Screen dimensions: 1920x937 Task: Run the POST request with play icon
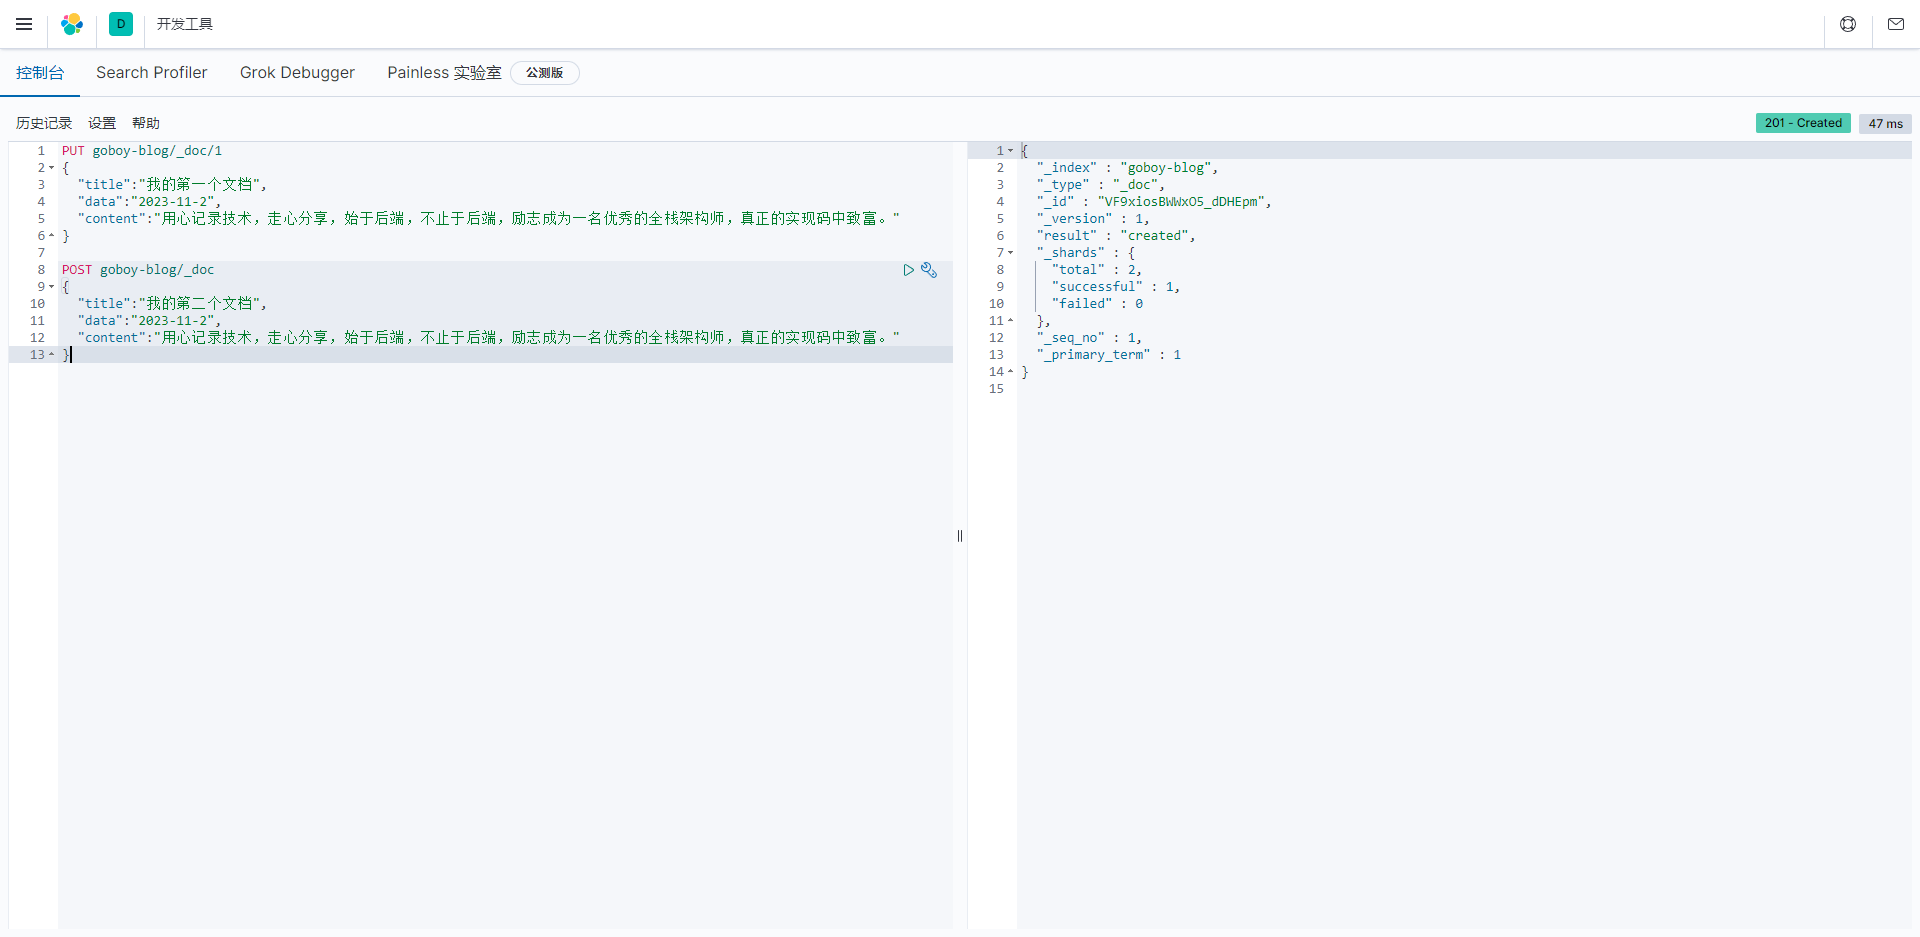tap(908, 270)
